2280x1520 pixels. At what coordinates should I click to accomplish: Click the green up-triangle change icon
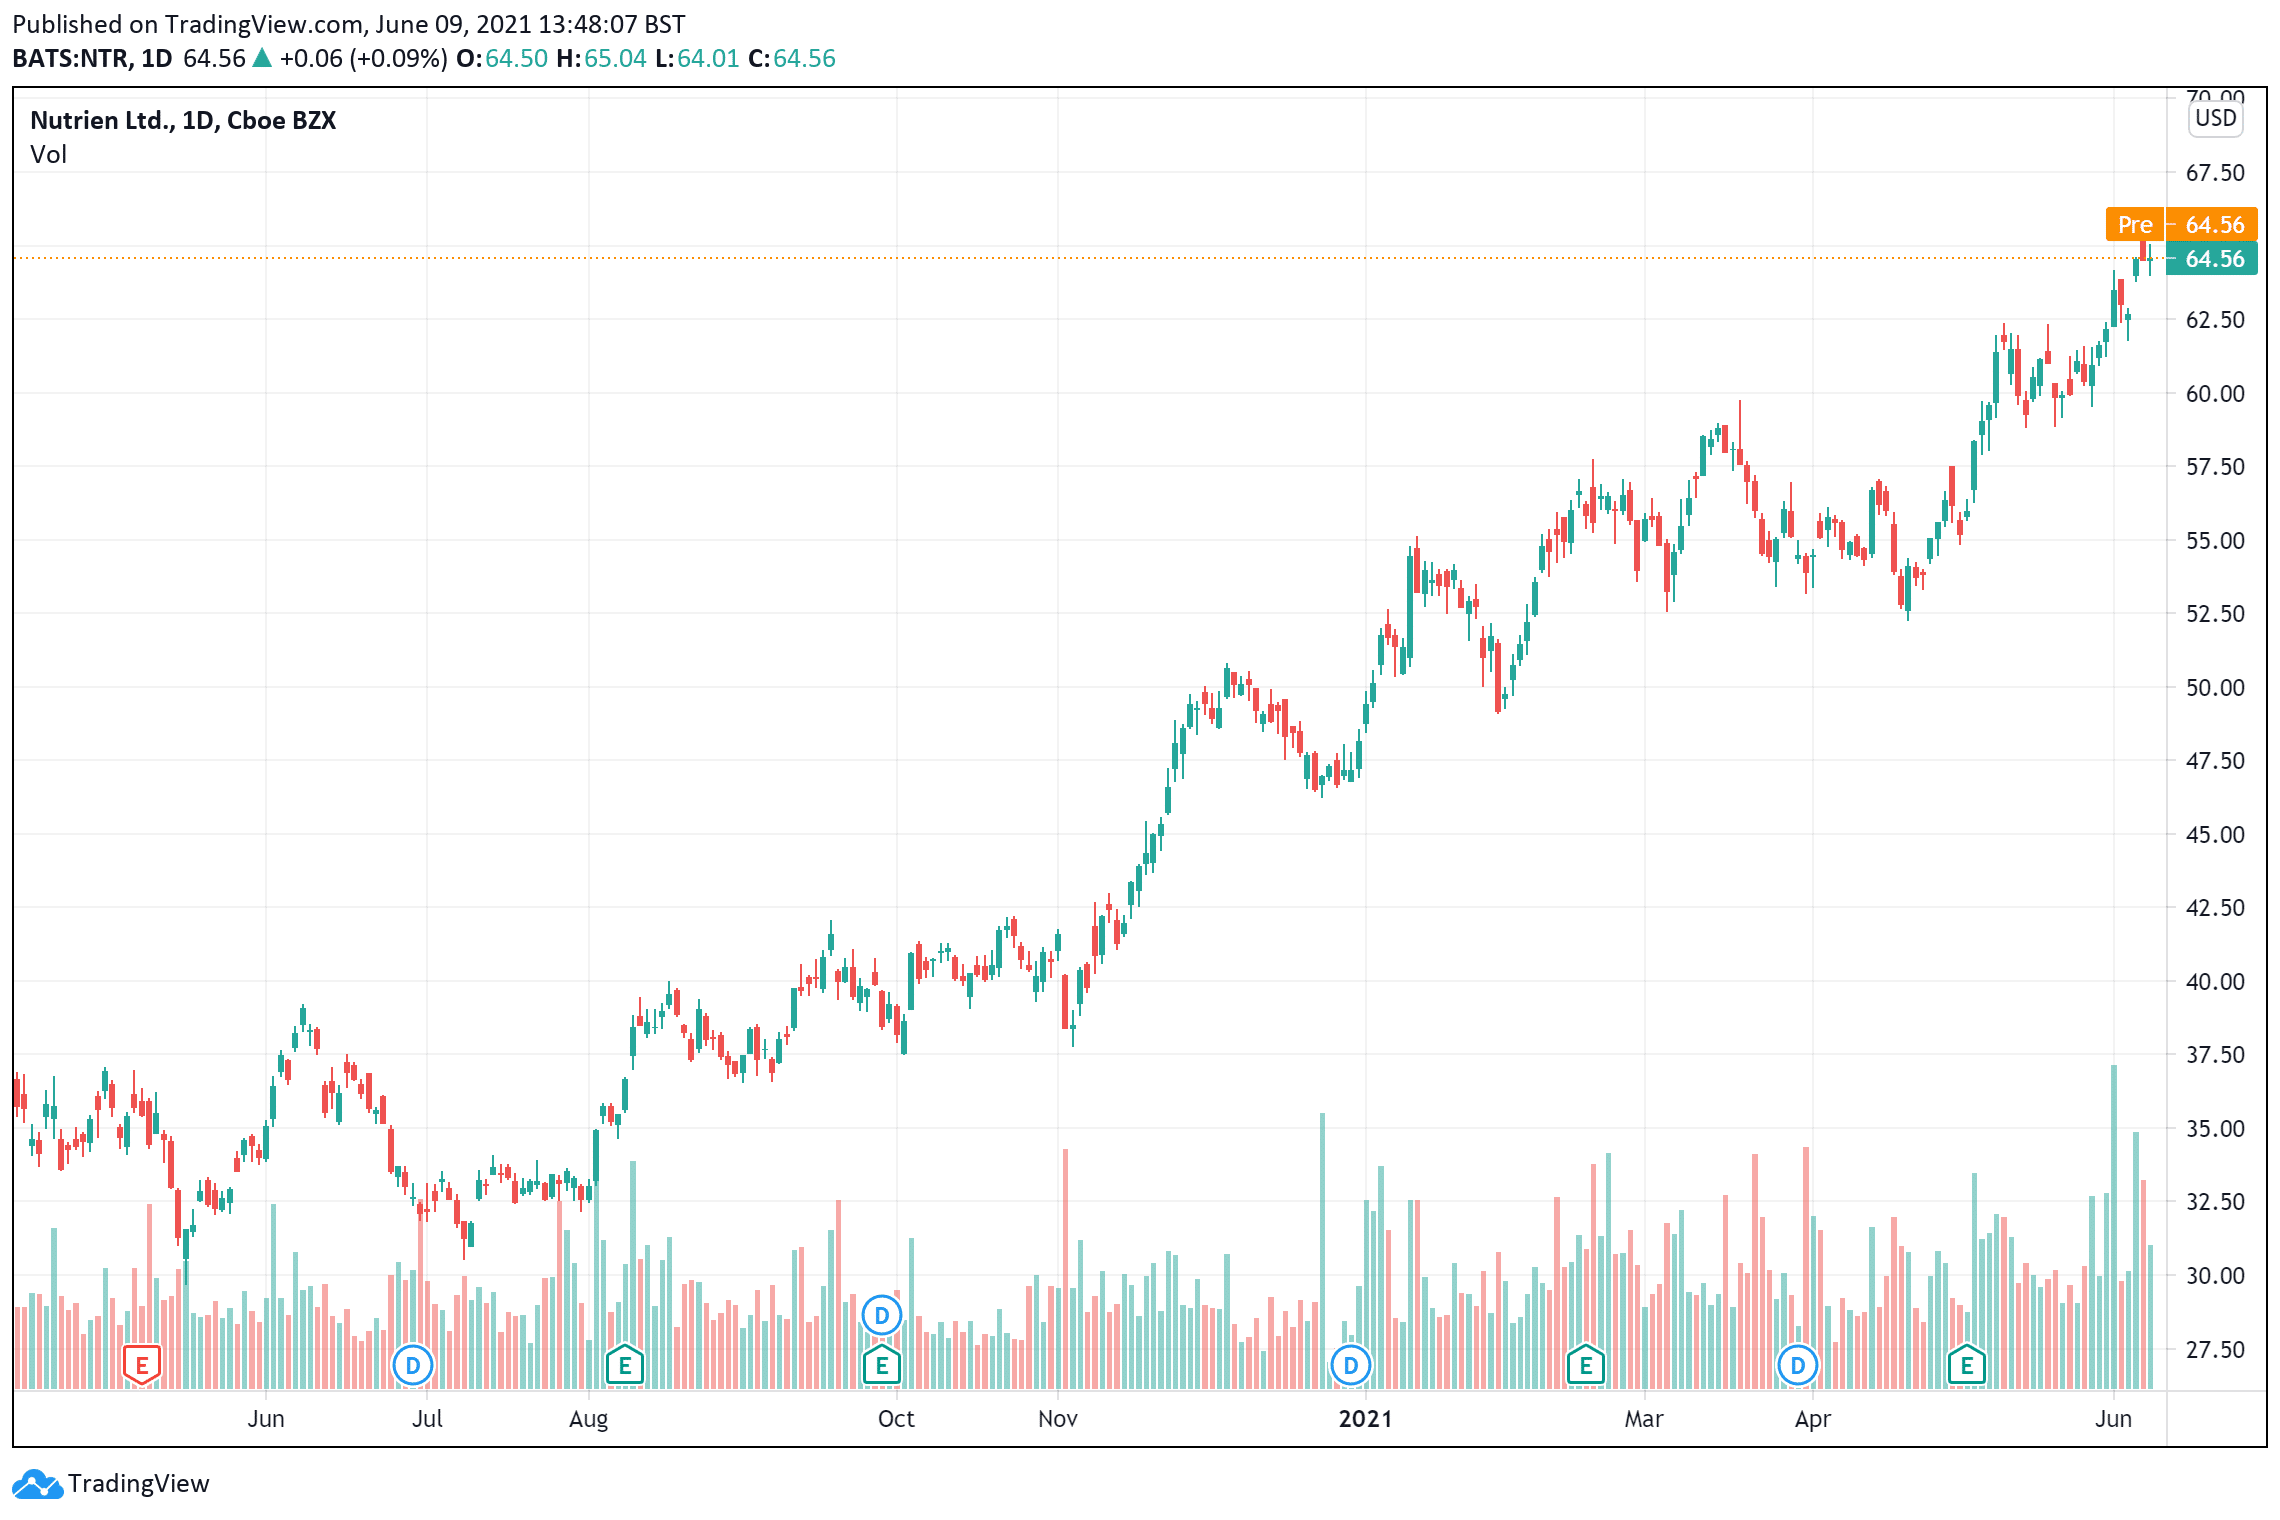[x=262, y=58]
